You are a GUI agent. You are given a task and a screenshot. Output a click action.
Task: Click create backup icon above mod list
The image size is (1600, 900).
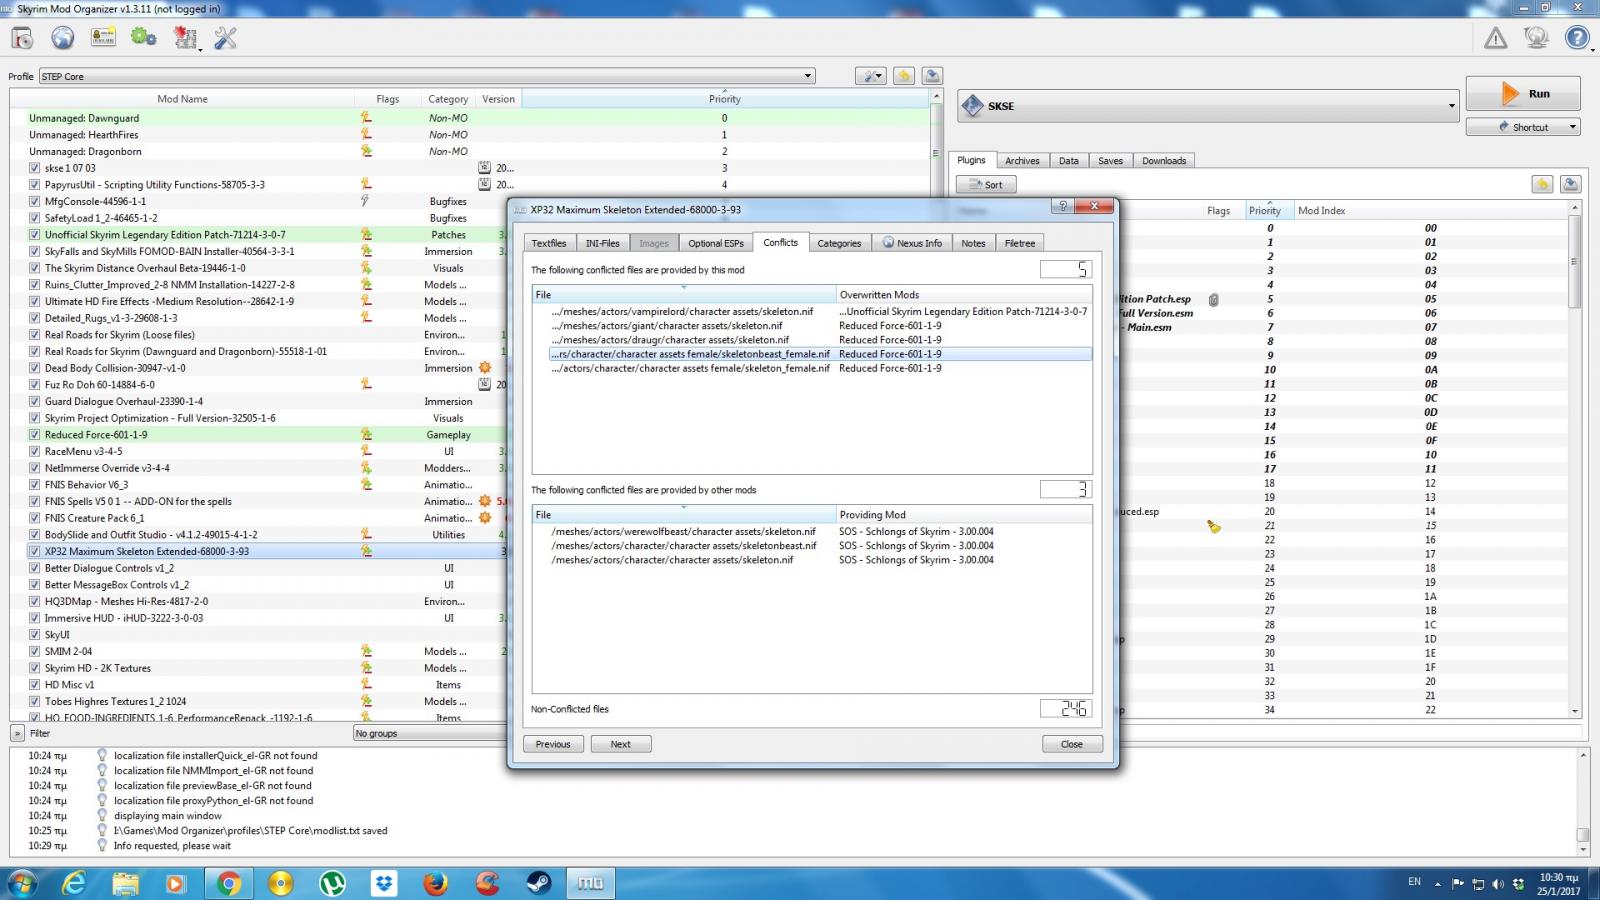coord(932,76)
